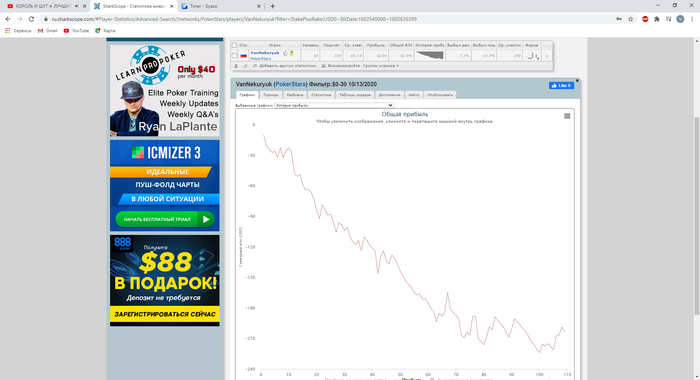Click the chart hamburger export menu icon
700x380 pixels.
coord(567,116)
